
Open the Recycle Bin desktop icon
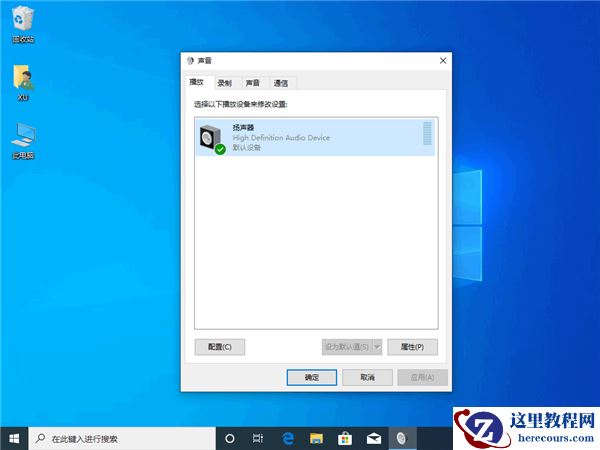click(23, 24)
